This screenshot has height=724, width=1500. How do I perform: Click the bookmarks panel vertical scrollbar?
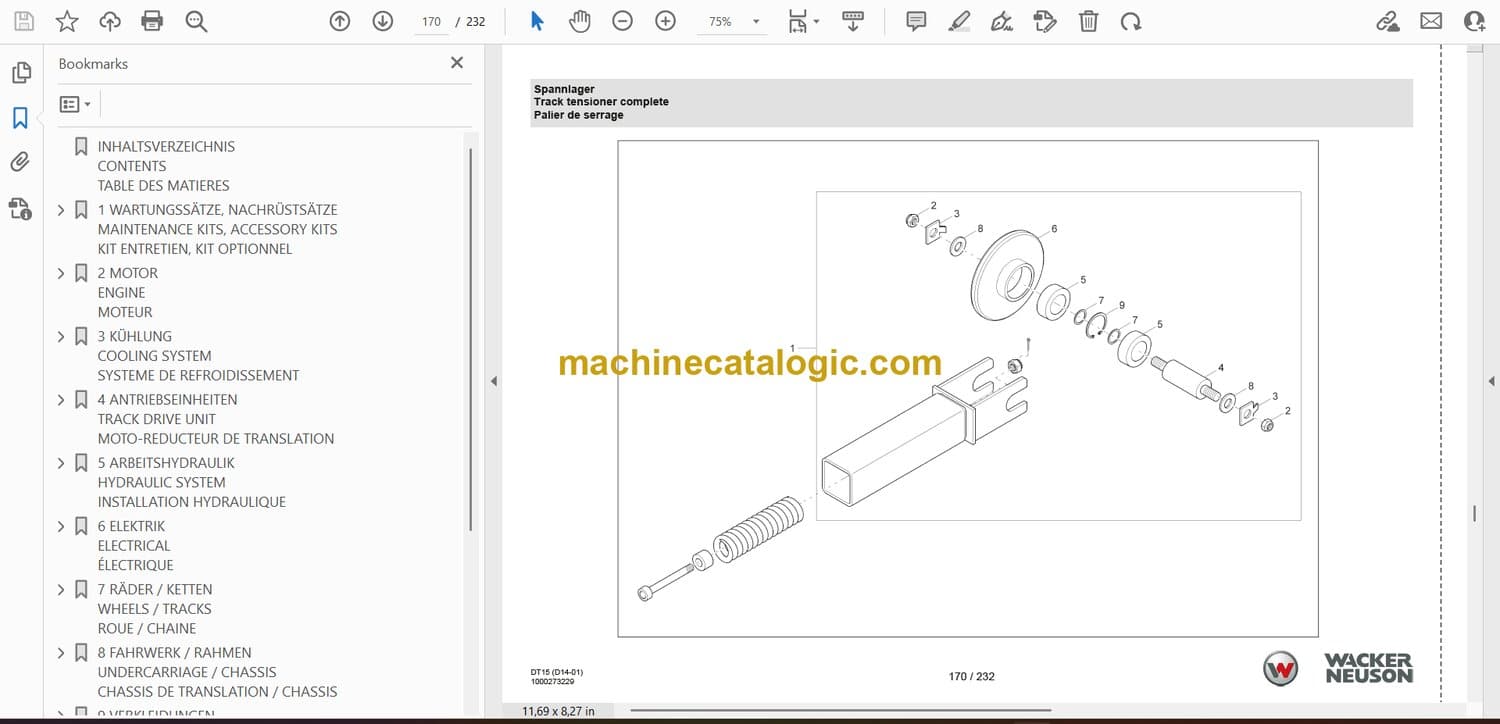point(470,340)
